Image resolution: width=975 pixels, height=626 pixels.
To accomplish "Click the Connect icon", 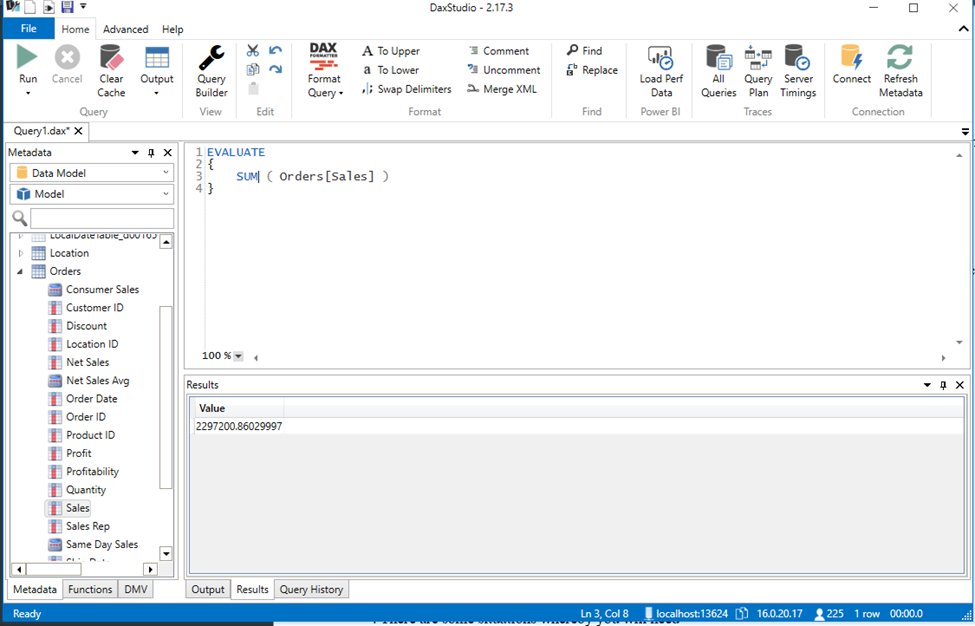I will pos(851,57).
